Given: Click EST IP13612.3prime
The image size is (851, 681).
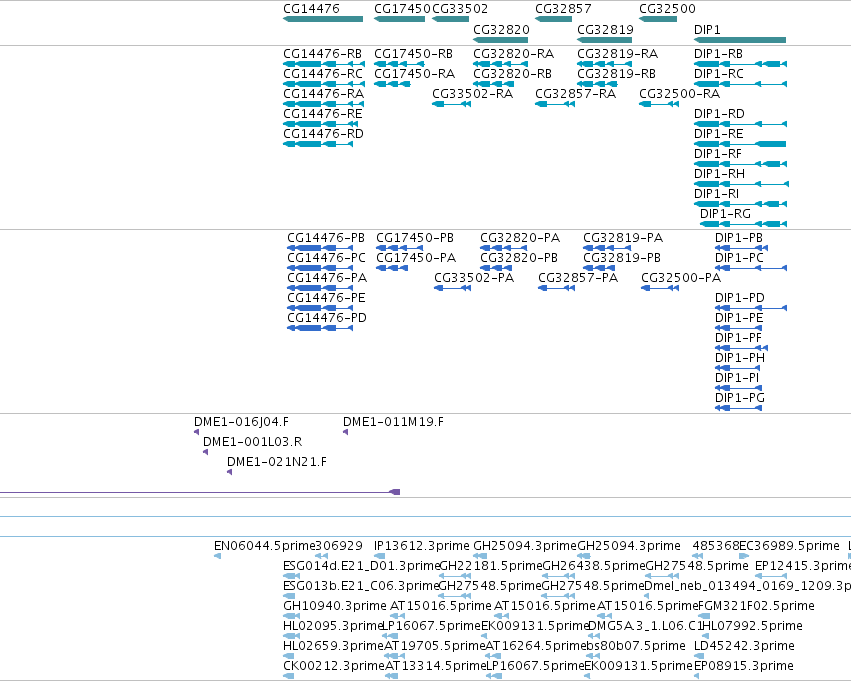Looking at the screenshot, I should point(379,556).
